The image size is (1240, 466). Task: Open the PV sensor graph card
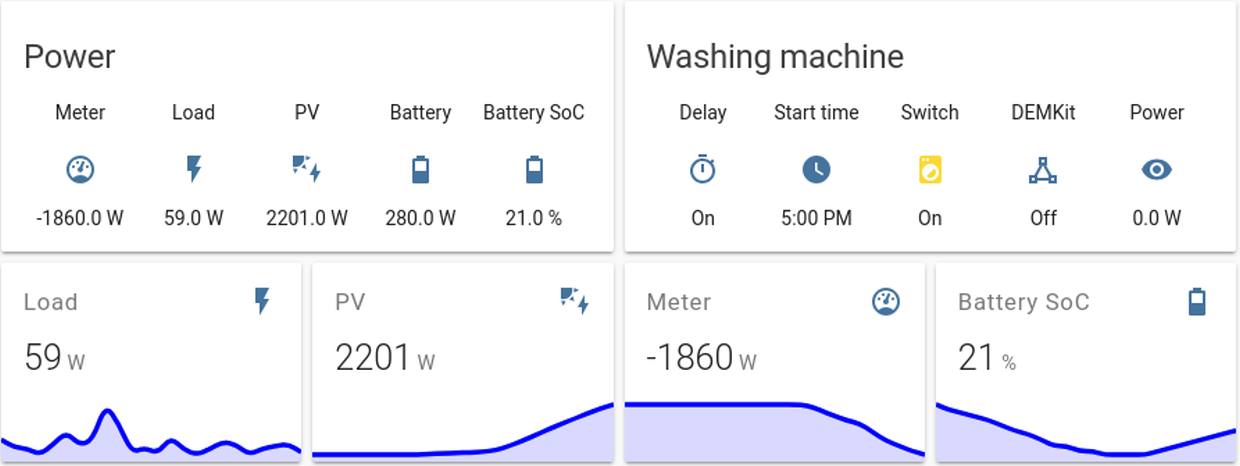click(463, 363)
